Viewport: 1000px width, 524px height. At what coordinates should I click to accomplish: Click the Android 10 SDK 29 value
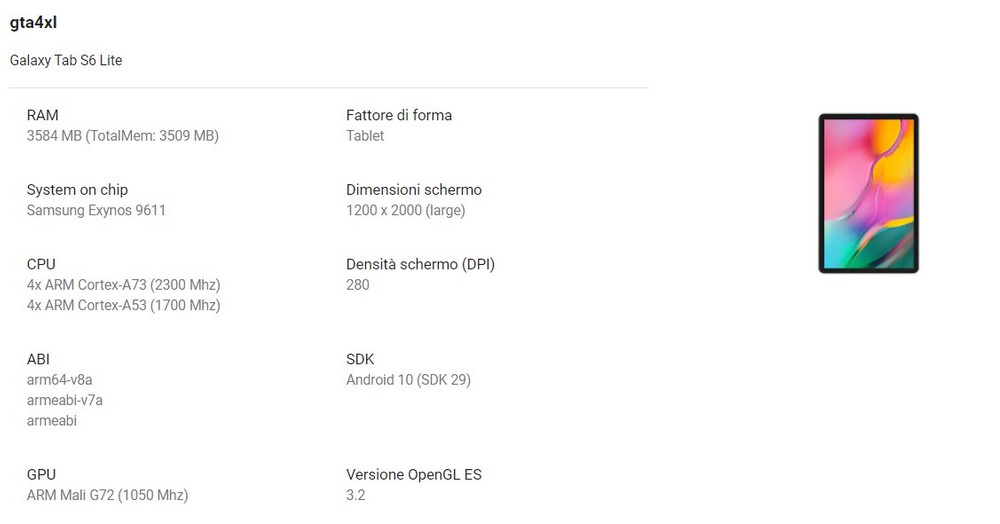pos(408,380)
